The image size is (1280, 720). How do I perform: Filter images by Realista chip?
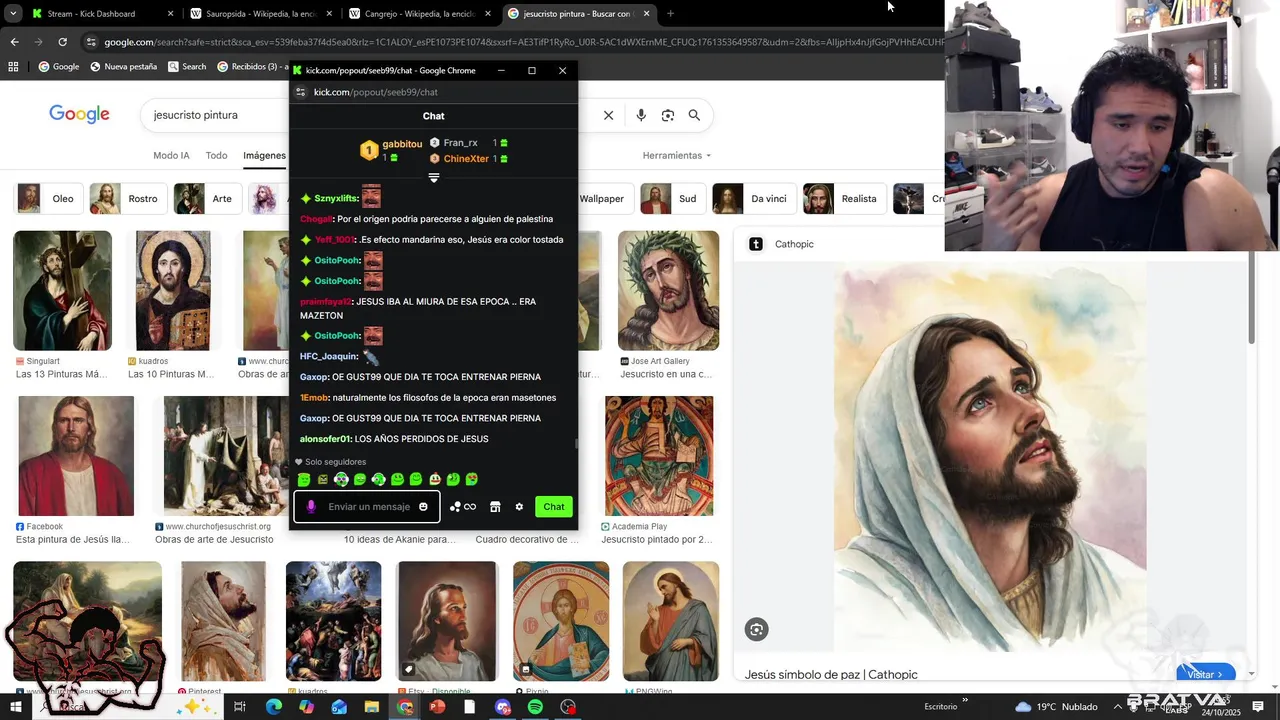(844, 199)
